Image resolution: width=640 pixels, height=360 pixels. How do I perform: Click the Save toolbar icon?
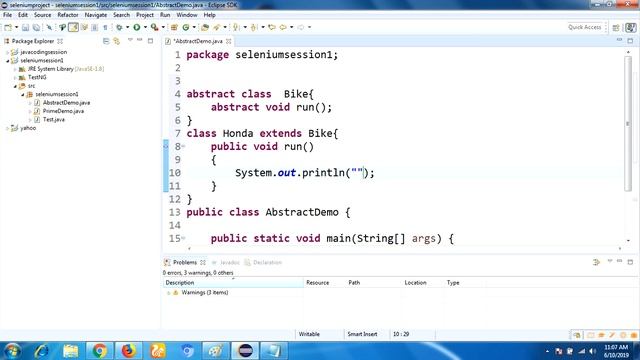pos(25,27)
